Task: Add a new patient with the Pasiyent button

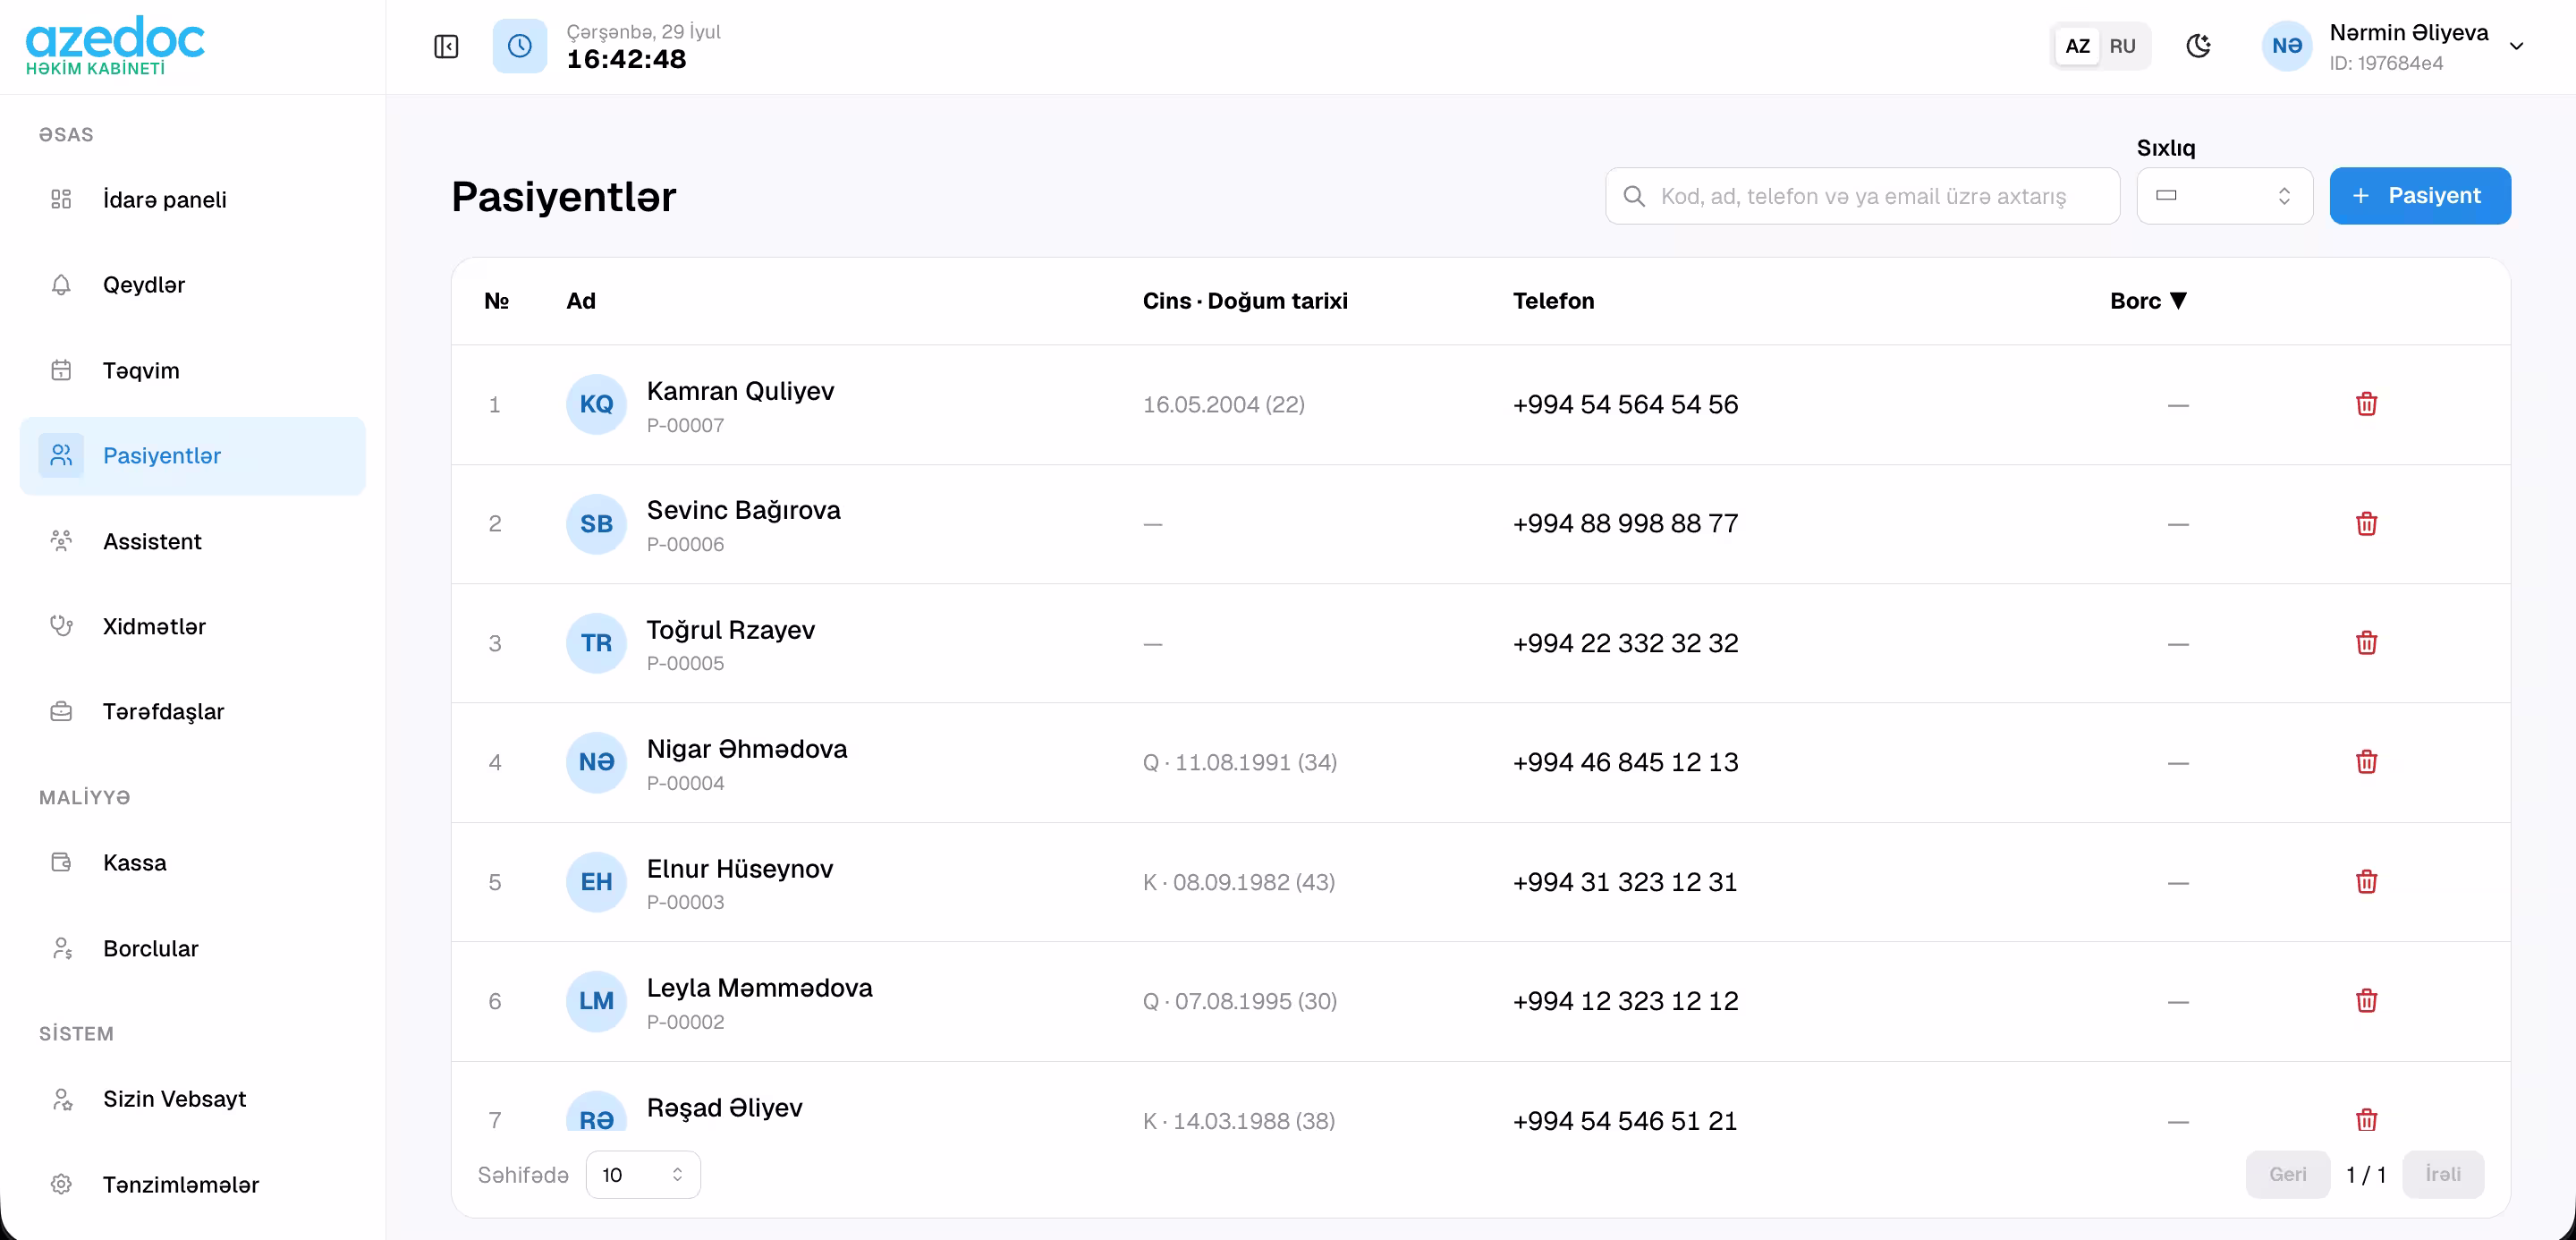Action: tap(2419, 196)
